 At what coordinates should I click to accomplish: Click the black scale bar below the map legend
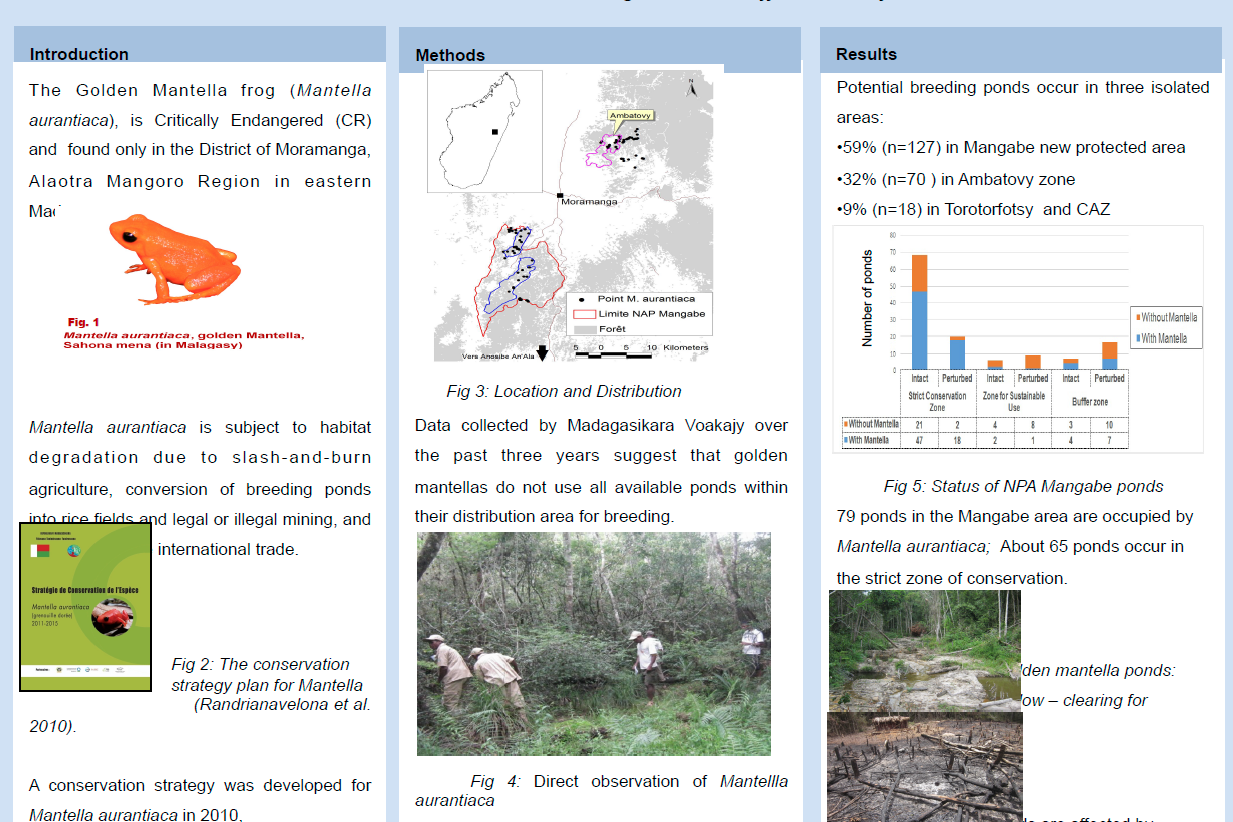pos(614,355)
